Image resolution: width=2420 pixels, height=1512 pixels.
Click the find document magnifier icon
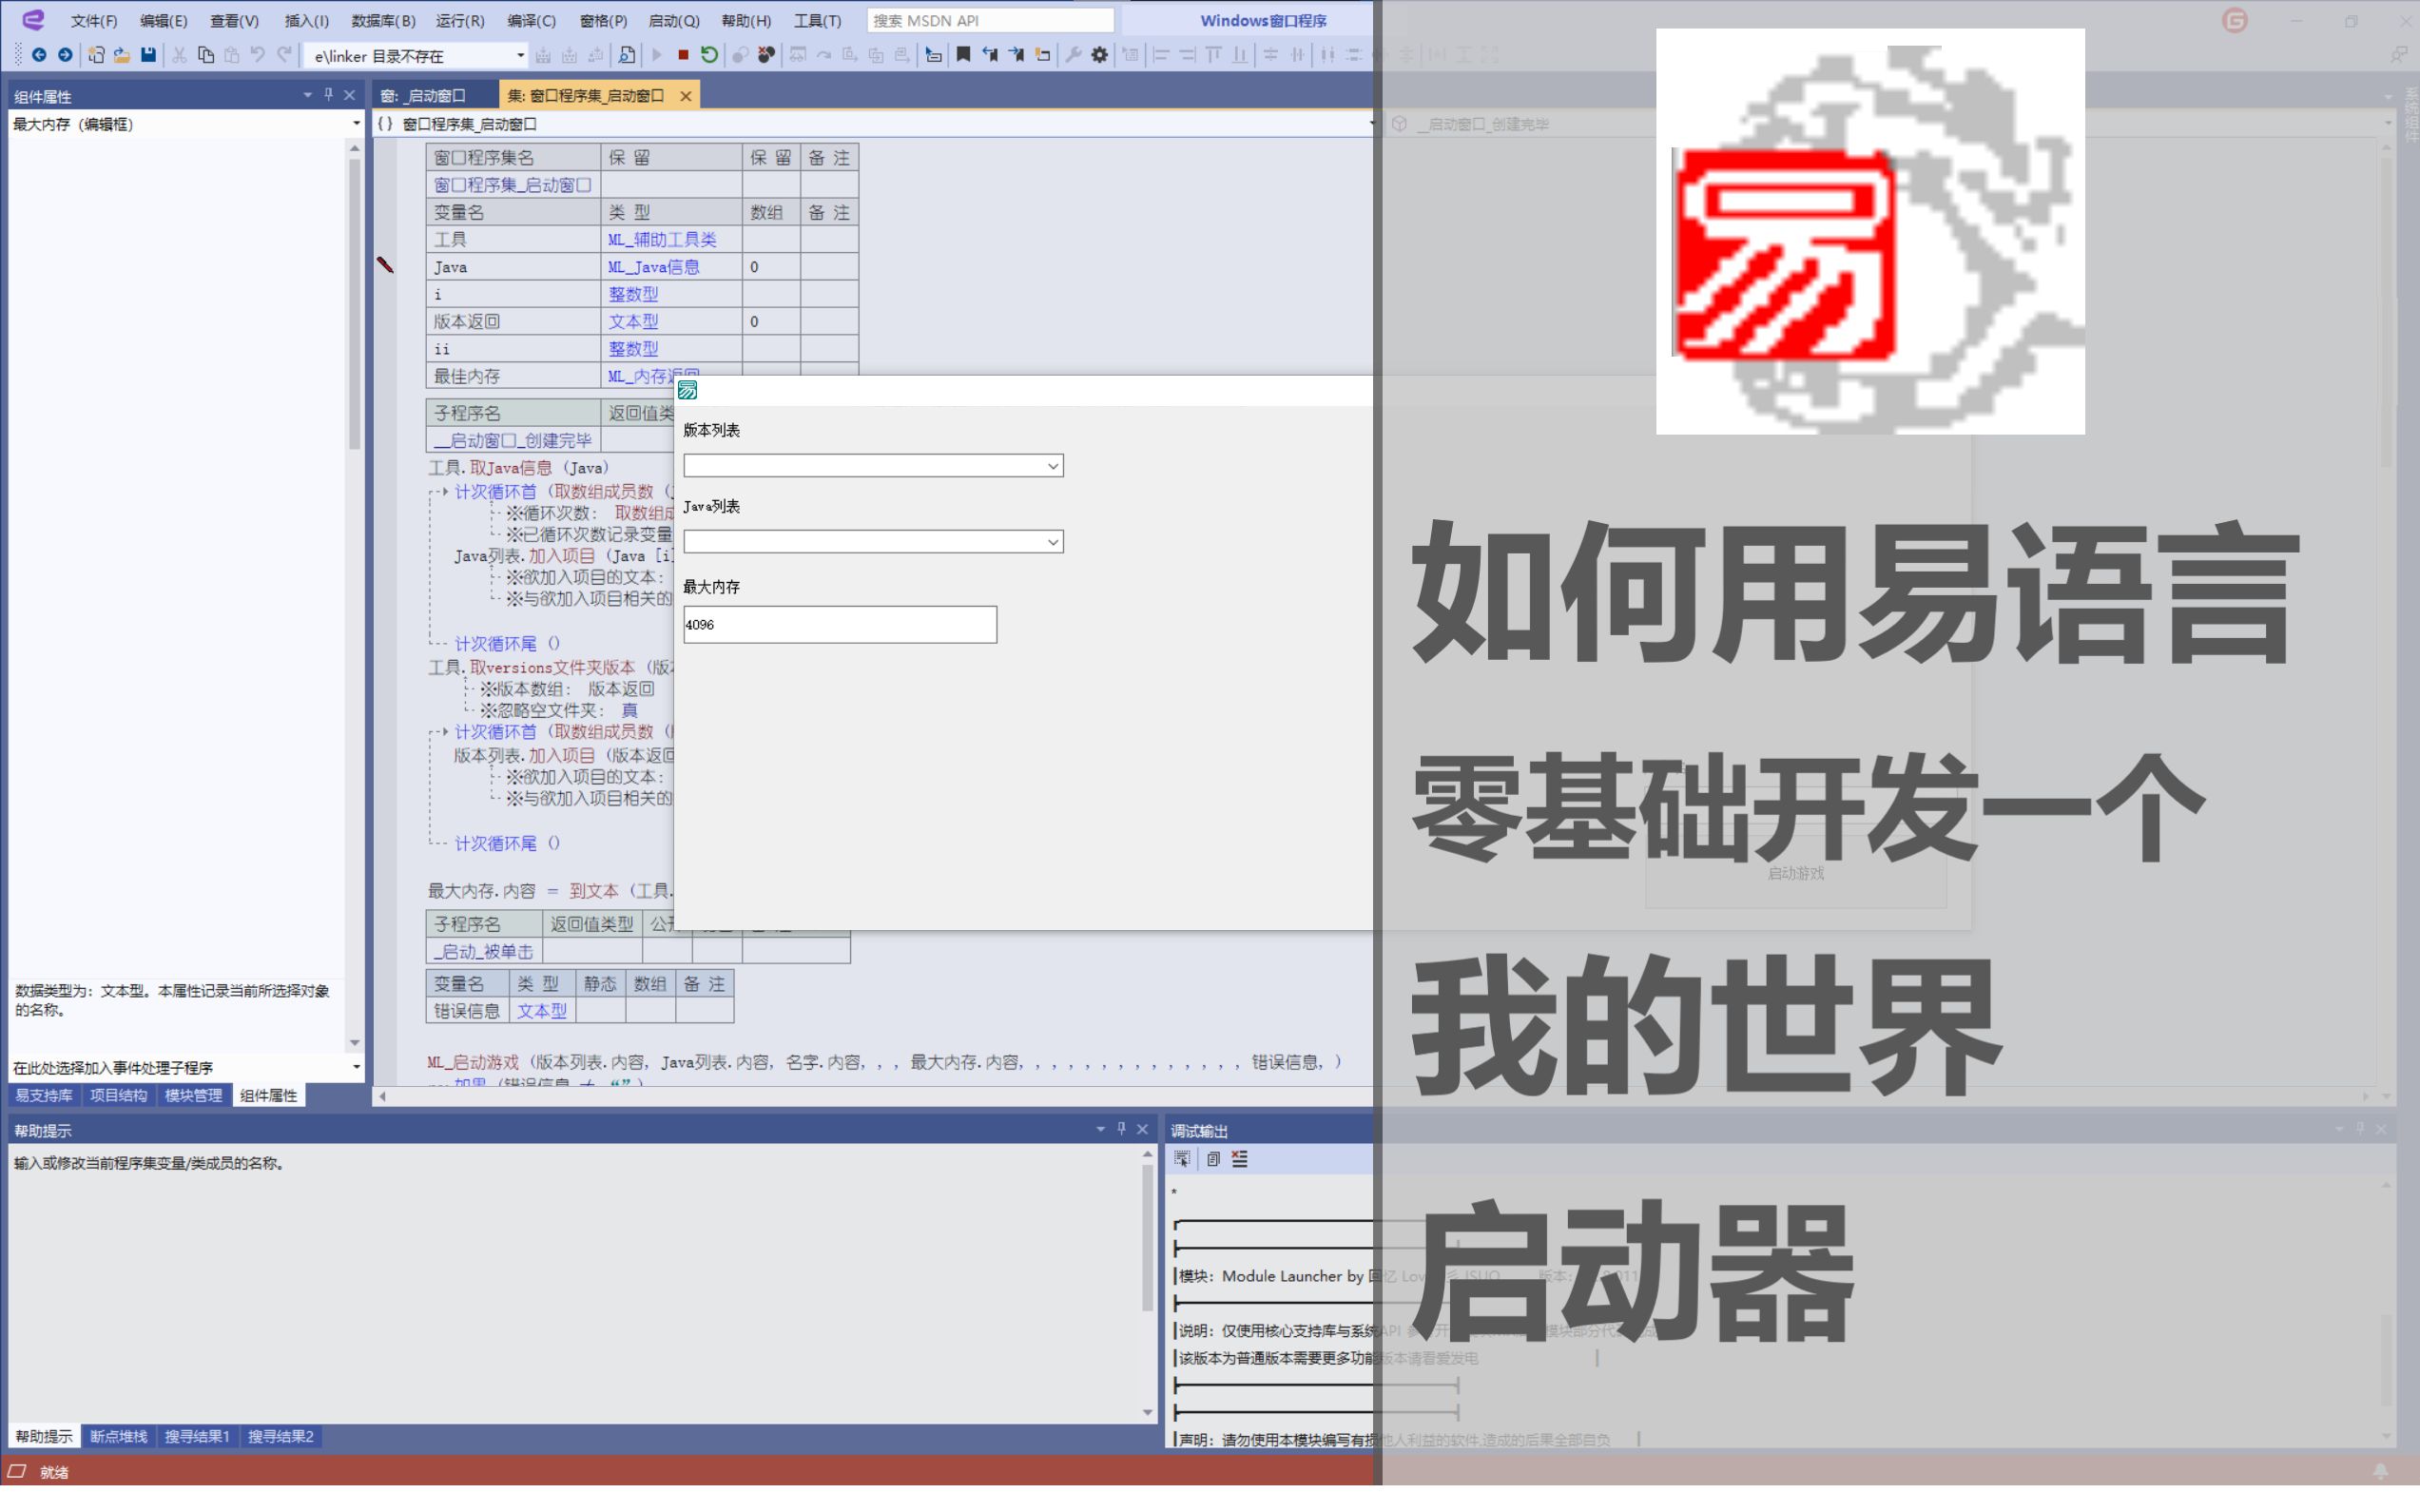[626, 55]
